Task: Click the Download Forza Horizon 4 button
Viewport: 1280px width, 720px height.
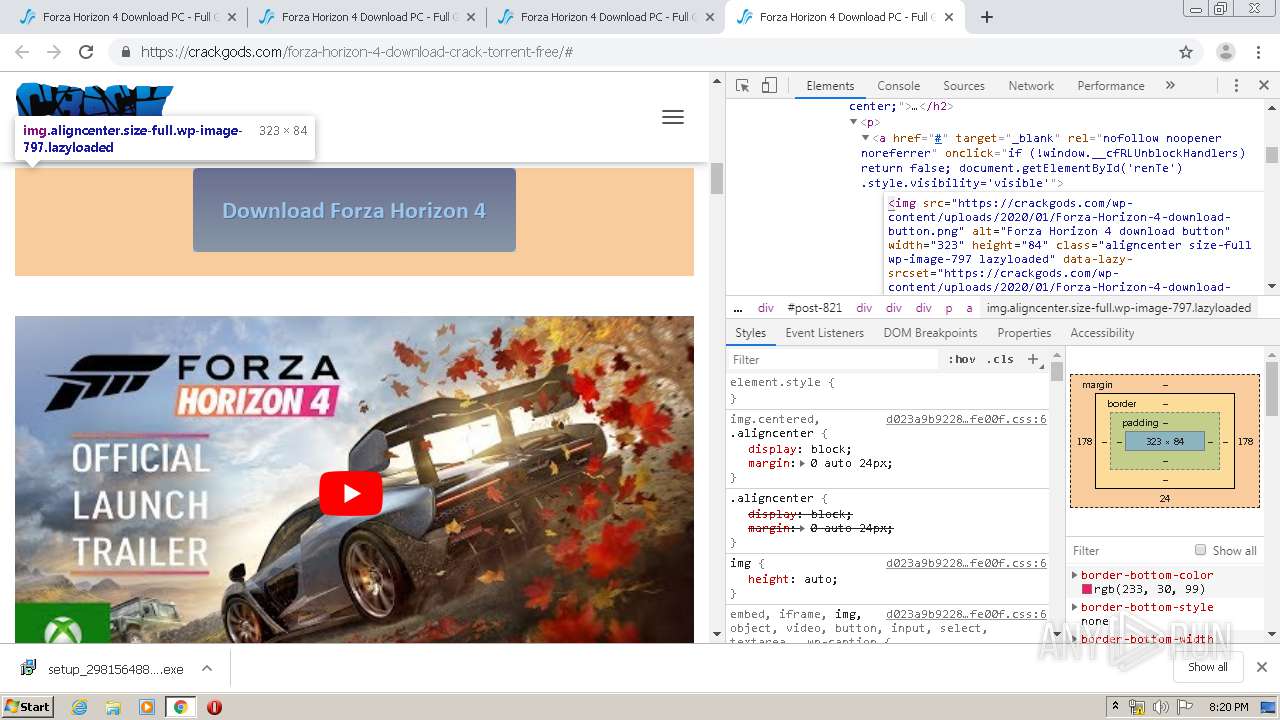Action: [x=354, y=210]
